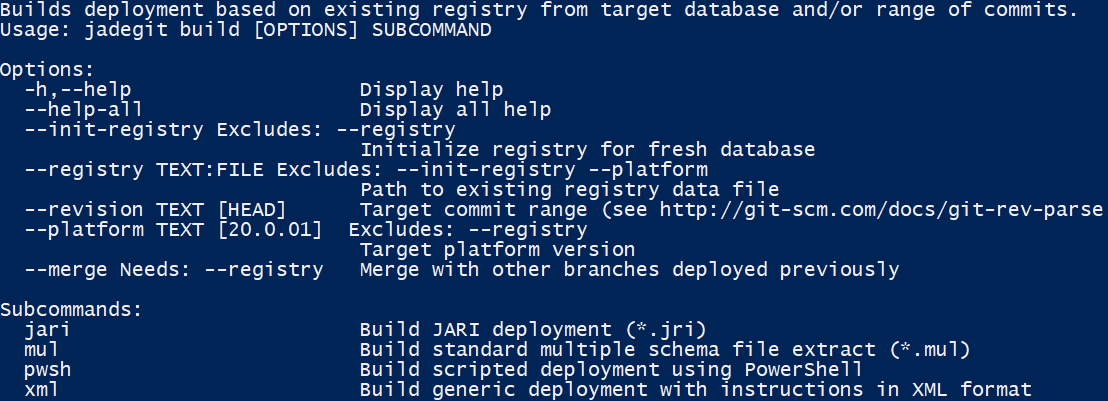Select the pwsh subcommand name
Screen dimensions: 1108x401
coord(48,369)
